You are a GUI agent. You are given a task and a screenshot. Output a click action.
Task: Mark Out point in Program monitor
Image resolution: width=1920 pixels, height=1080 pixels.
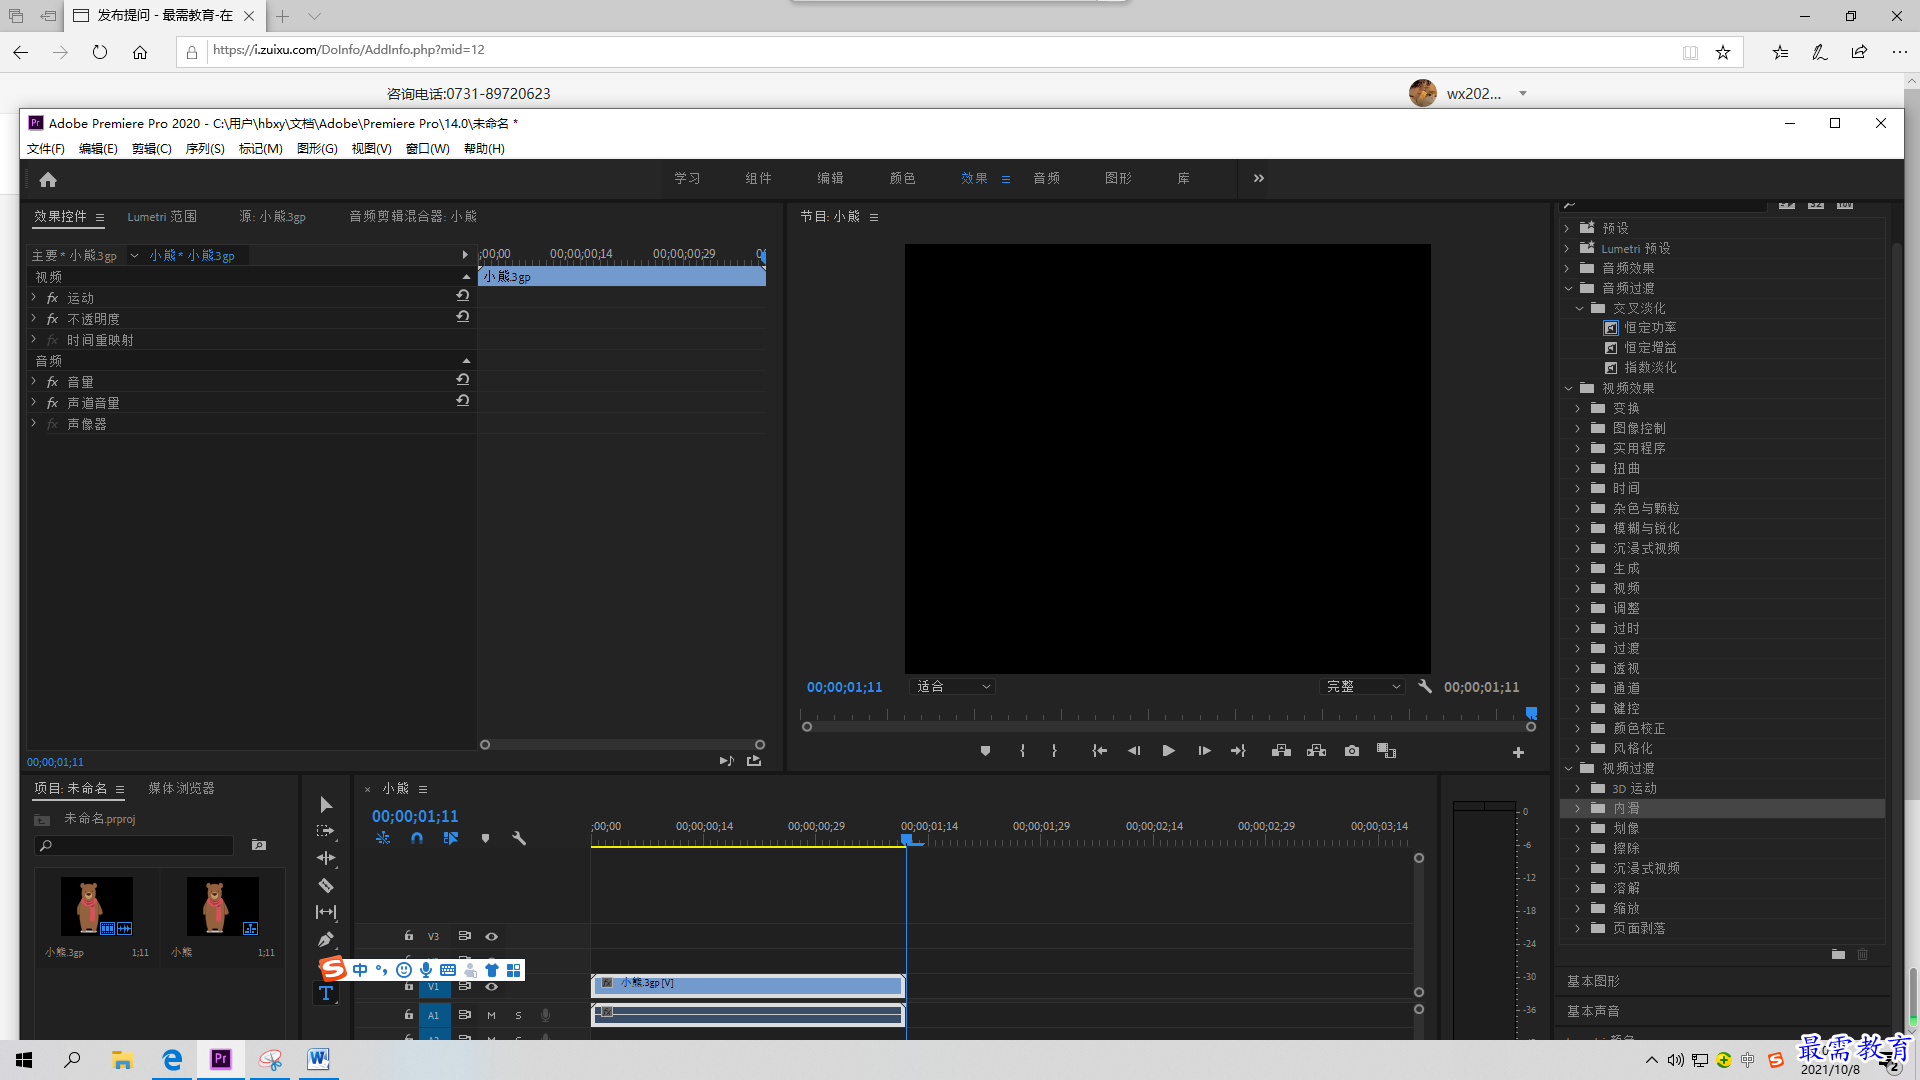tap(1054, 751)
